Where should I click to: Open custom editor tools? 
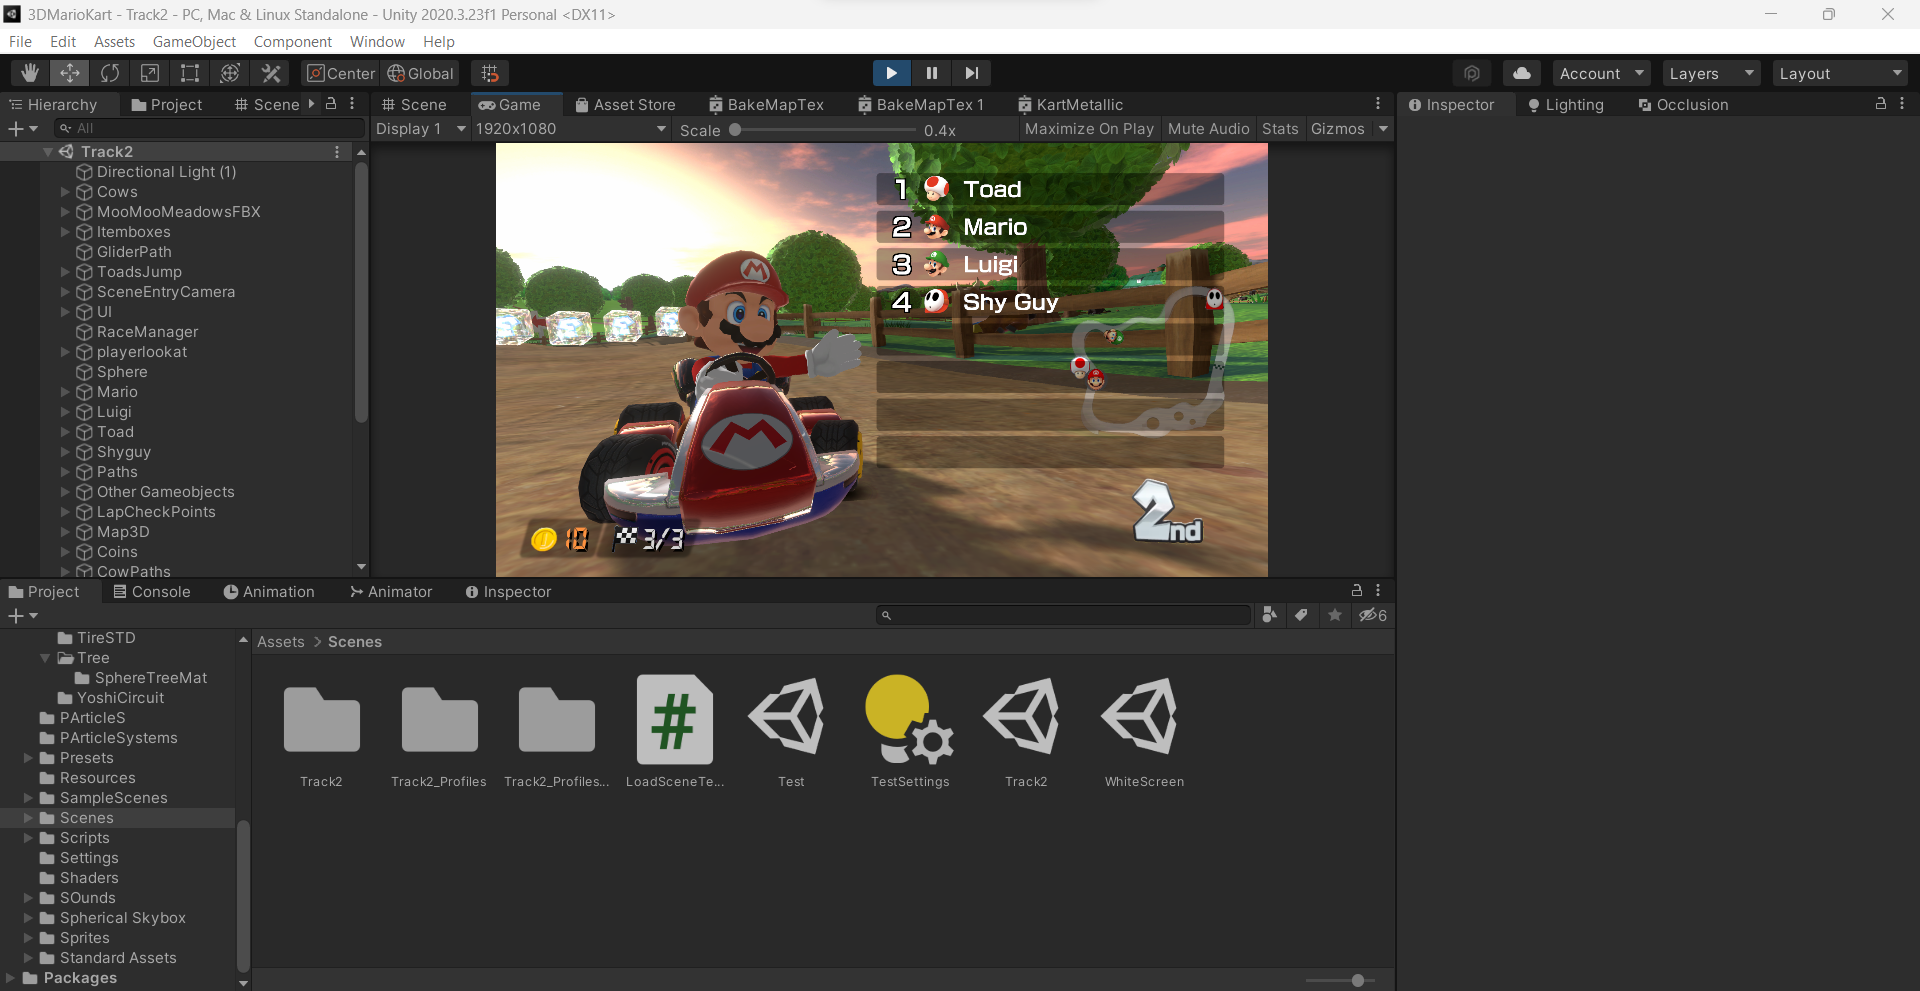(270, 73)
